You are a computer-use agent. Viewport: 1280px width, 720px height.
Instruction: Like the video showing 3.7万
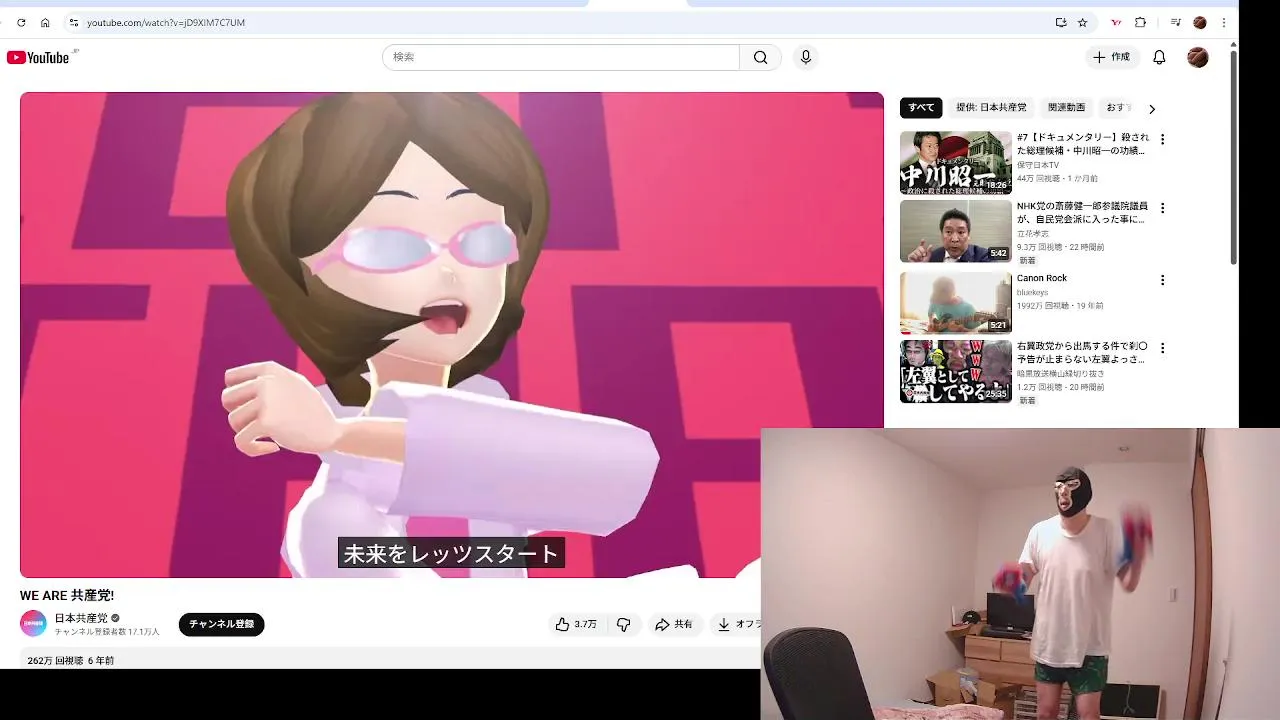tap(576, 624)
